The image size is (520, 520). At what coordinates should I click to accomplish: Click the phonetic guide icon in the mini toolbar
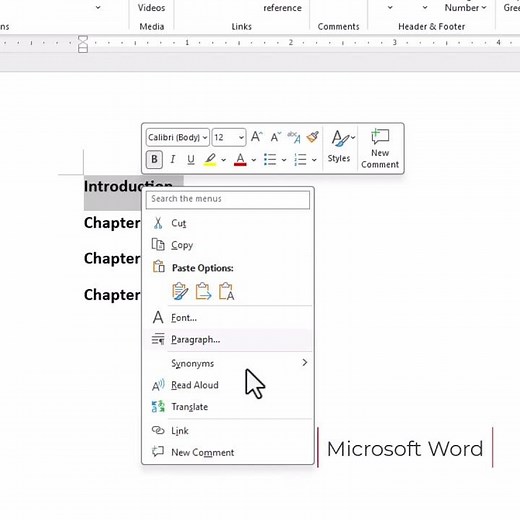point(294,137)
